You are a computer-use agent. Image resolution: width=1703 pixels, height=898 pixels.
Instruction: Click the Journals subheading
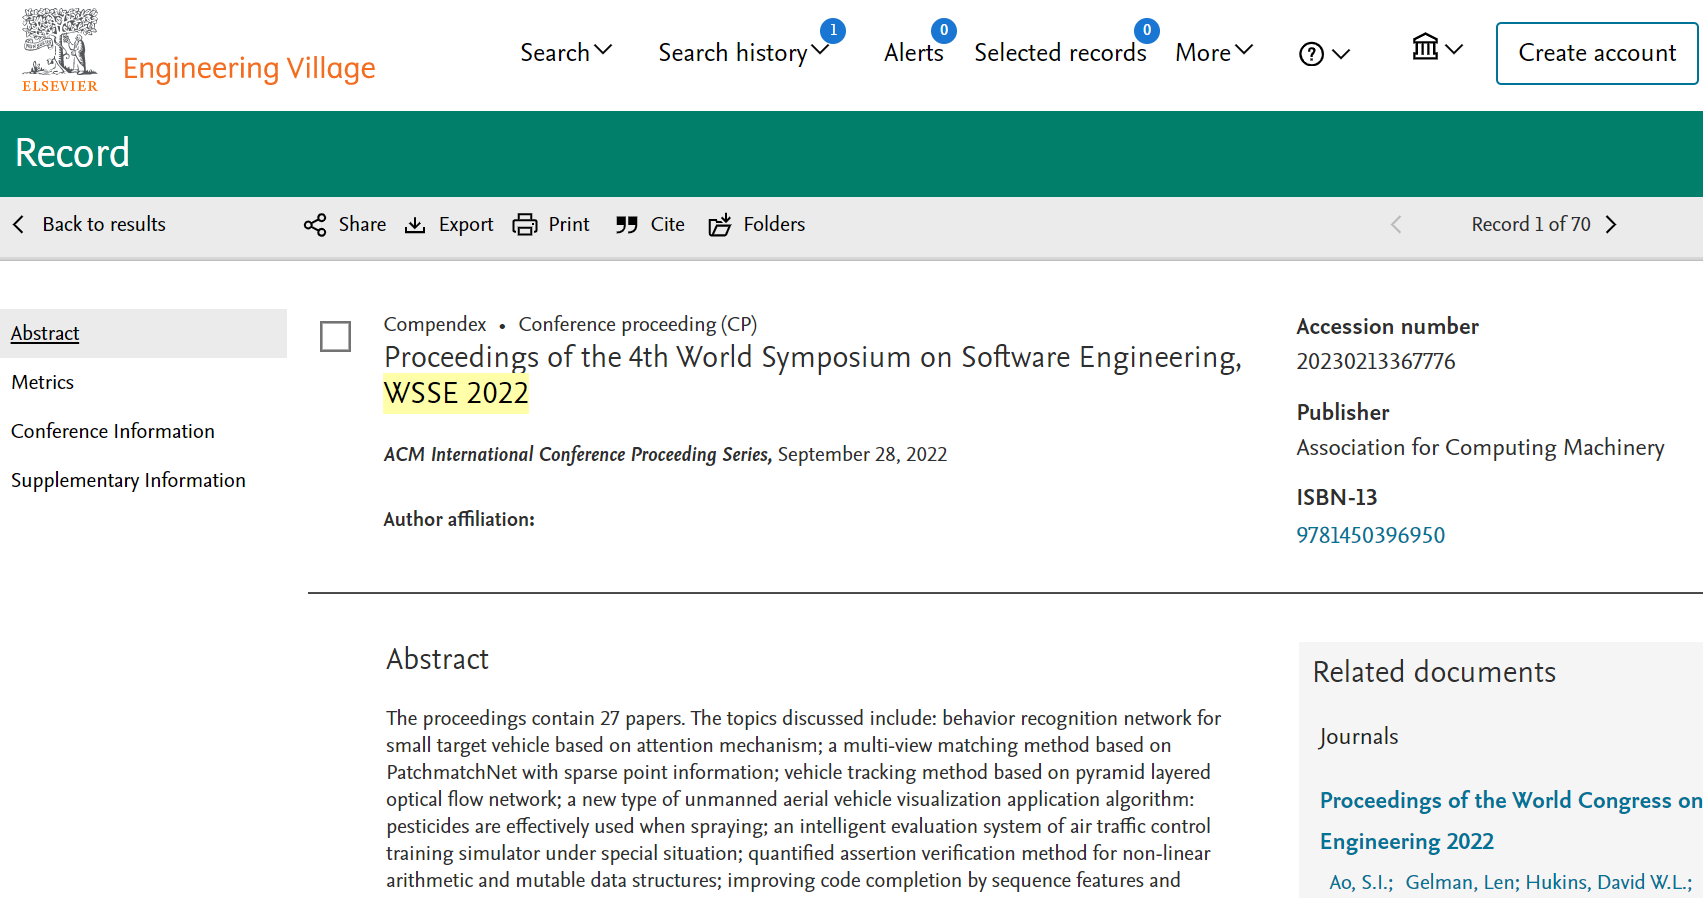(x=1358, y=737)
